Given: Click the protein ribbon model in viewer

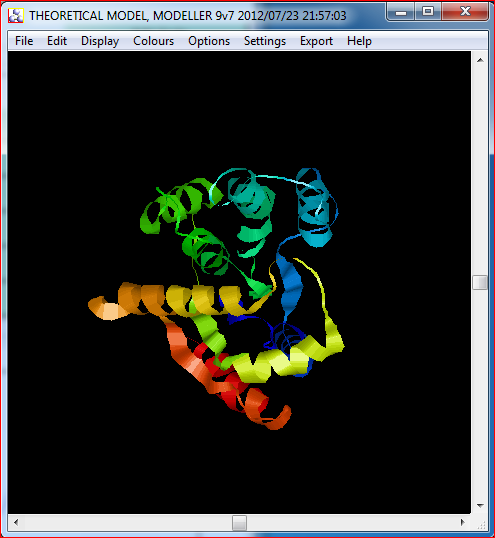Looking at the screenshot, I should (x=216, y=299).
